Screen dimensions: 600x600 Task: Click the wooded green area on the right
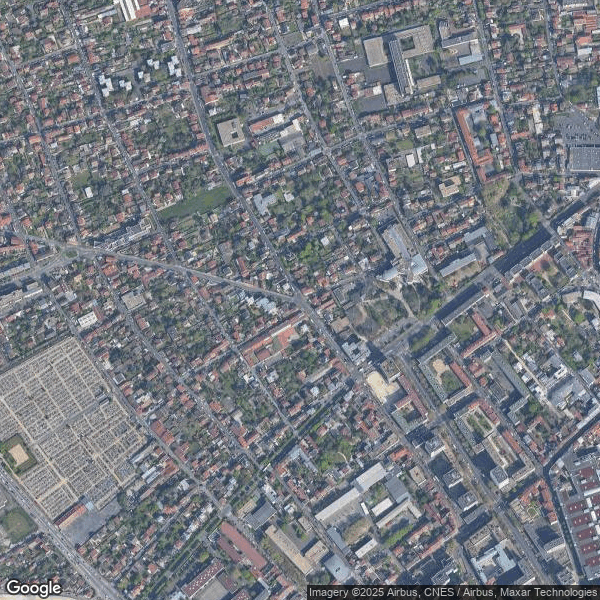[x=510, y=210]
